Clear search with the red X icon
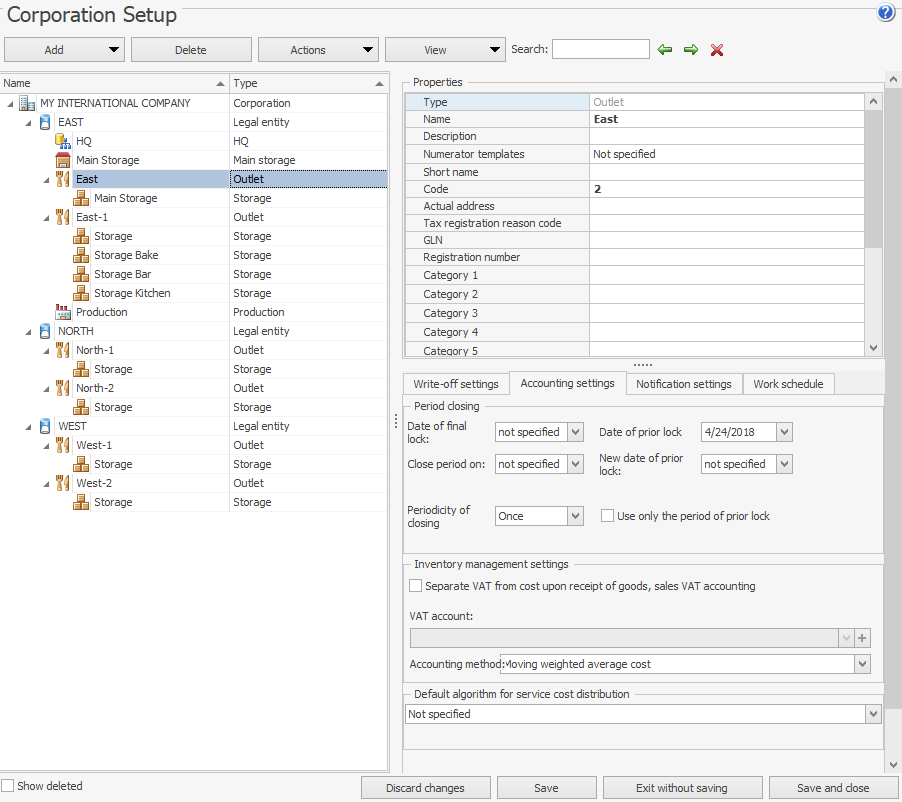 click(x=717, y=50)
